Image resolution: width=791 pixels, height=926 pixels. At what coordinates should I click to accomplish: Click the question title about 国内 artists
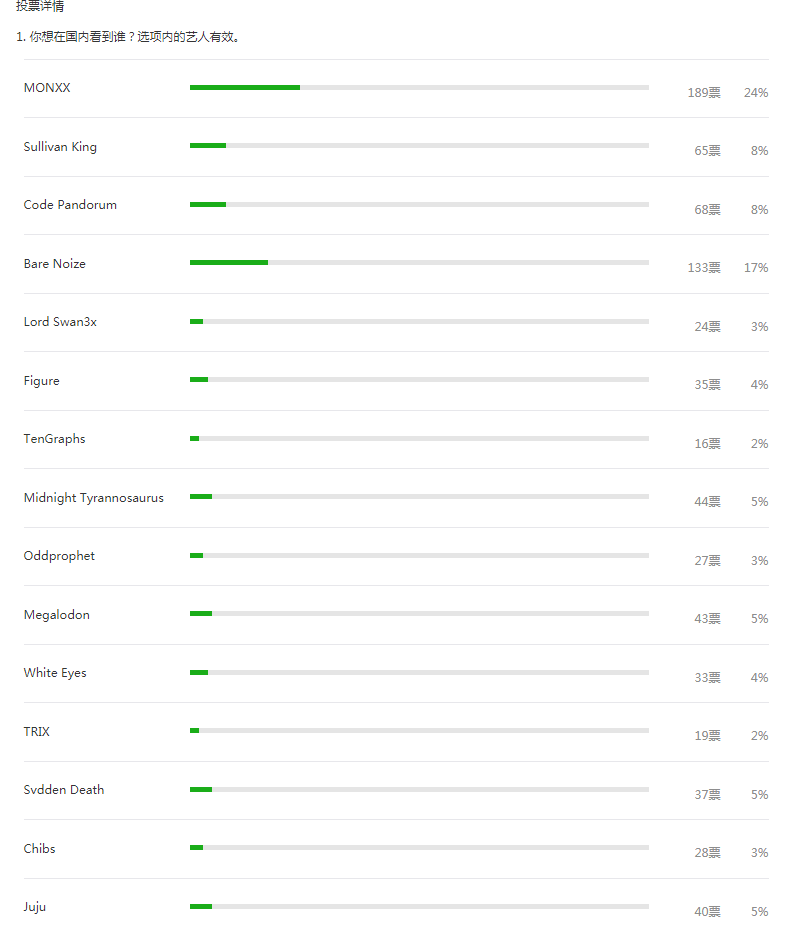128,37
